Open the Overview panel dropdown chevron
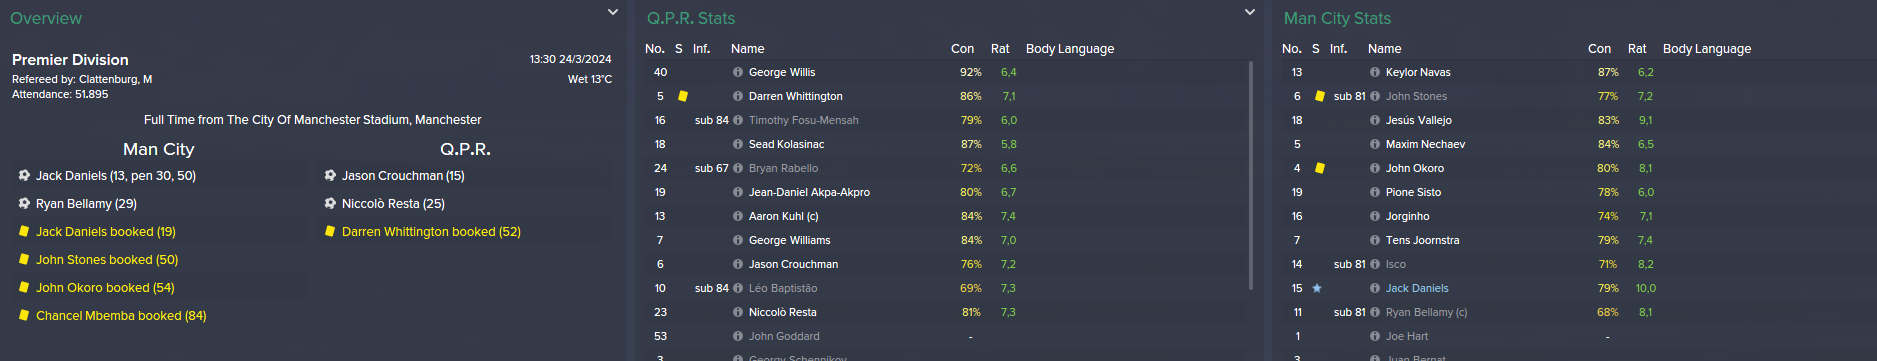The image size is (1877, 361). coord(613,12)
